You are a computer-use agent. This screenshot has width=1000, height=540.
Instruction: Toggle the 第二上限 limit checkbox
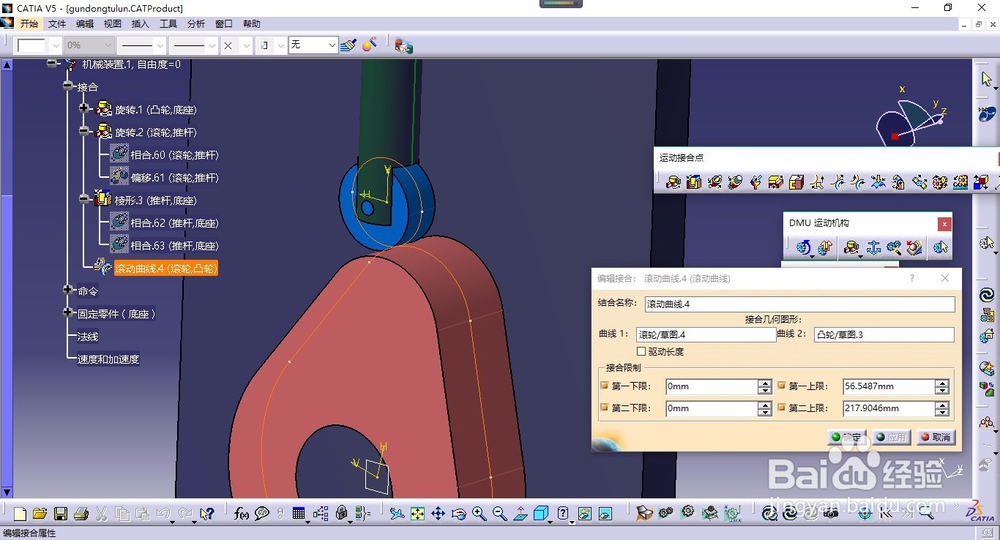coord(782,407)
